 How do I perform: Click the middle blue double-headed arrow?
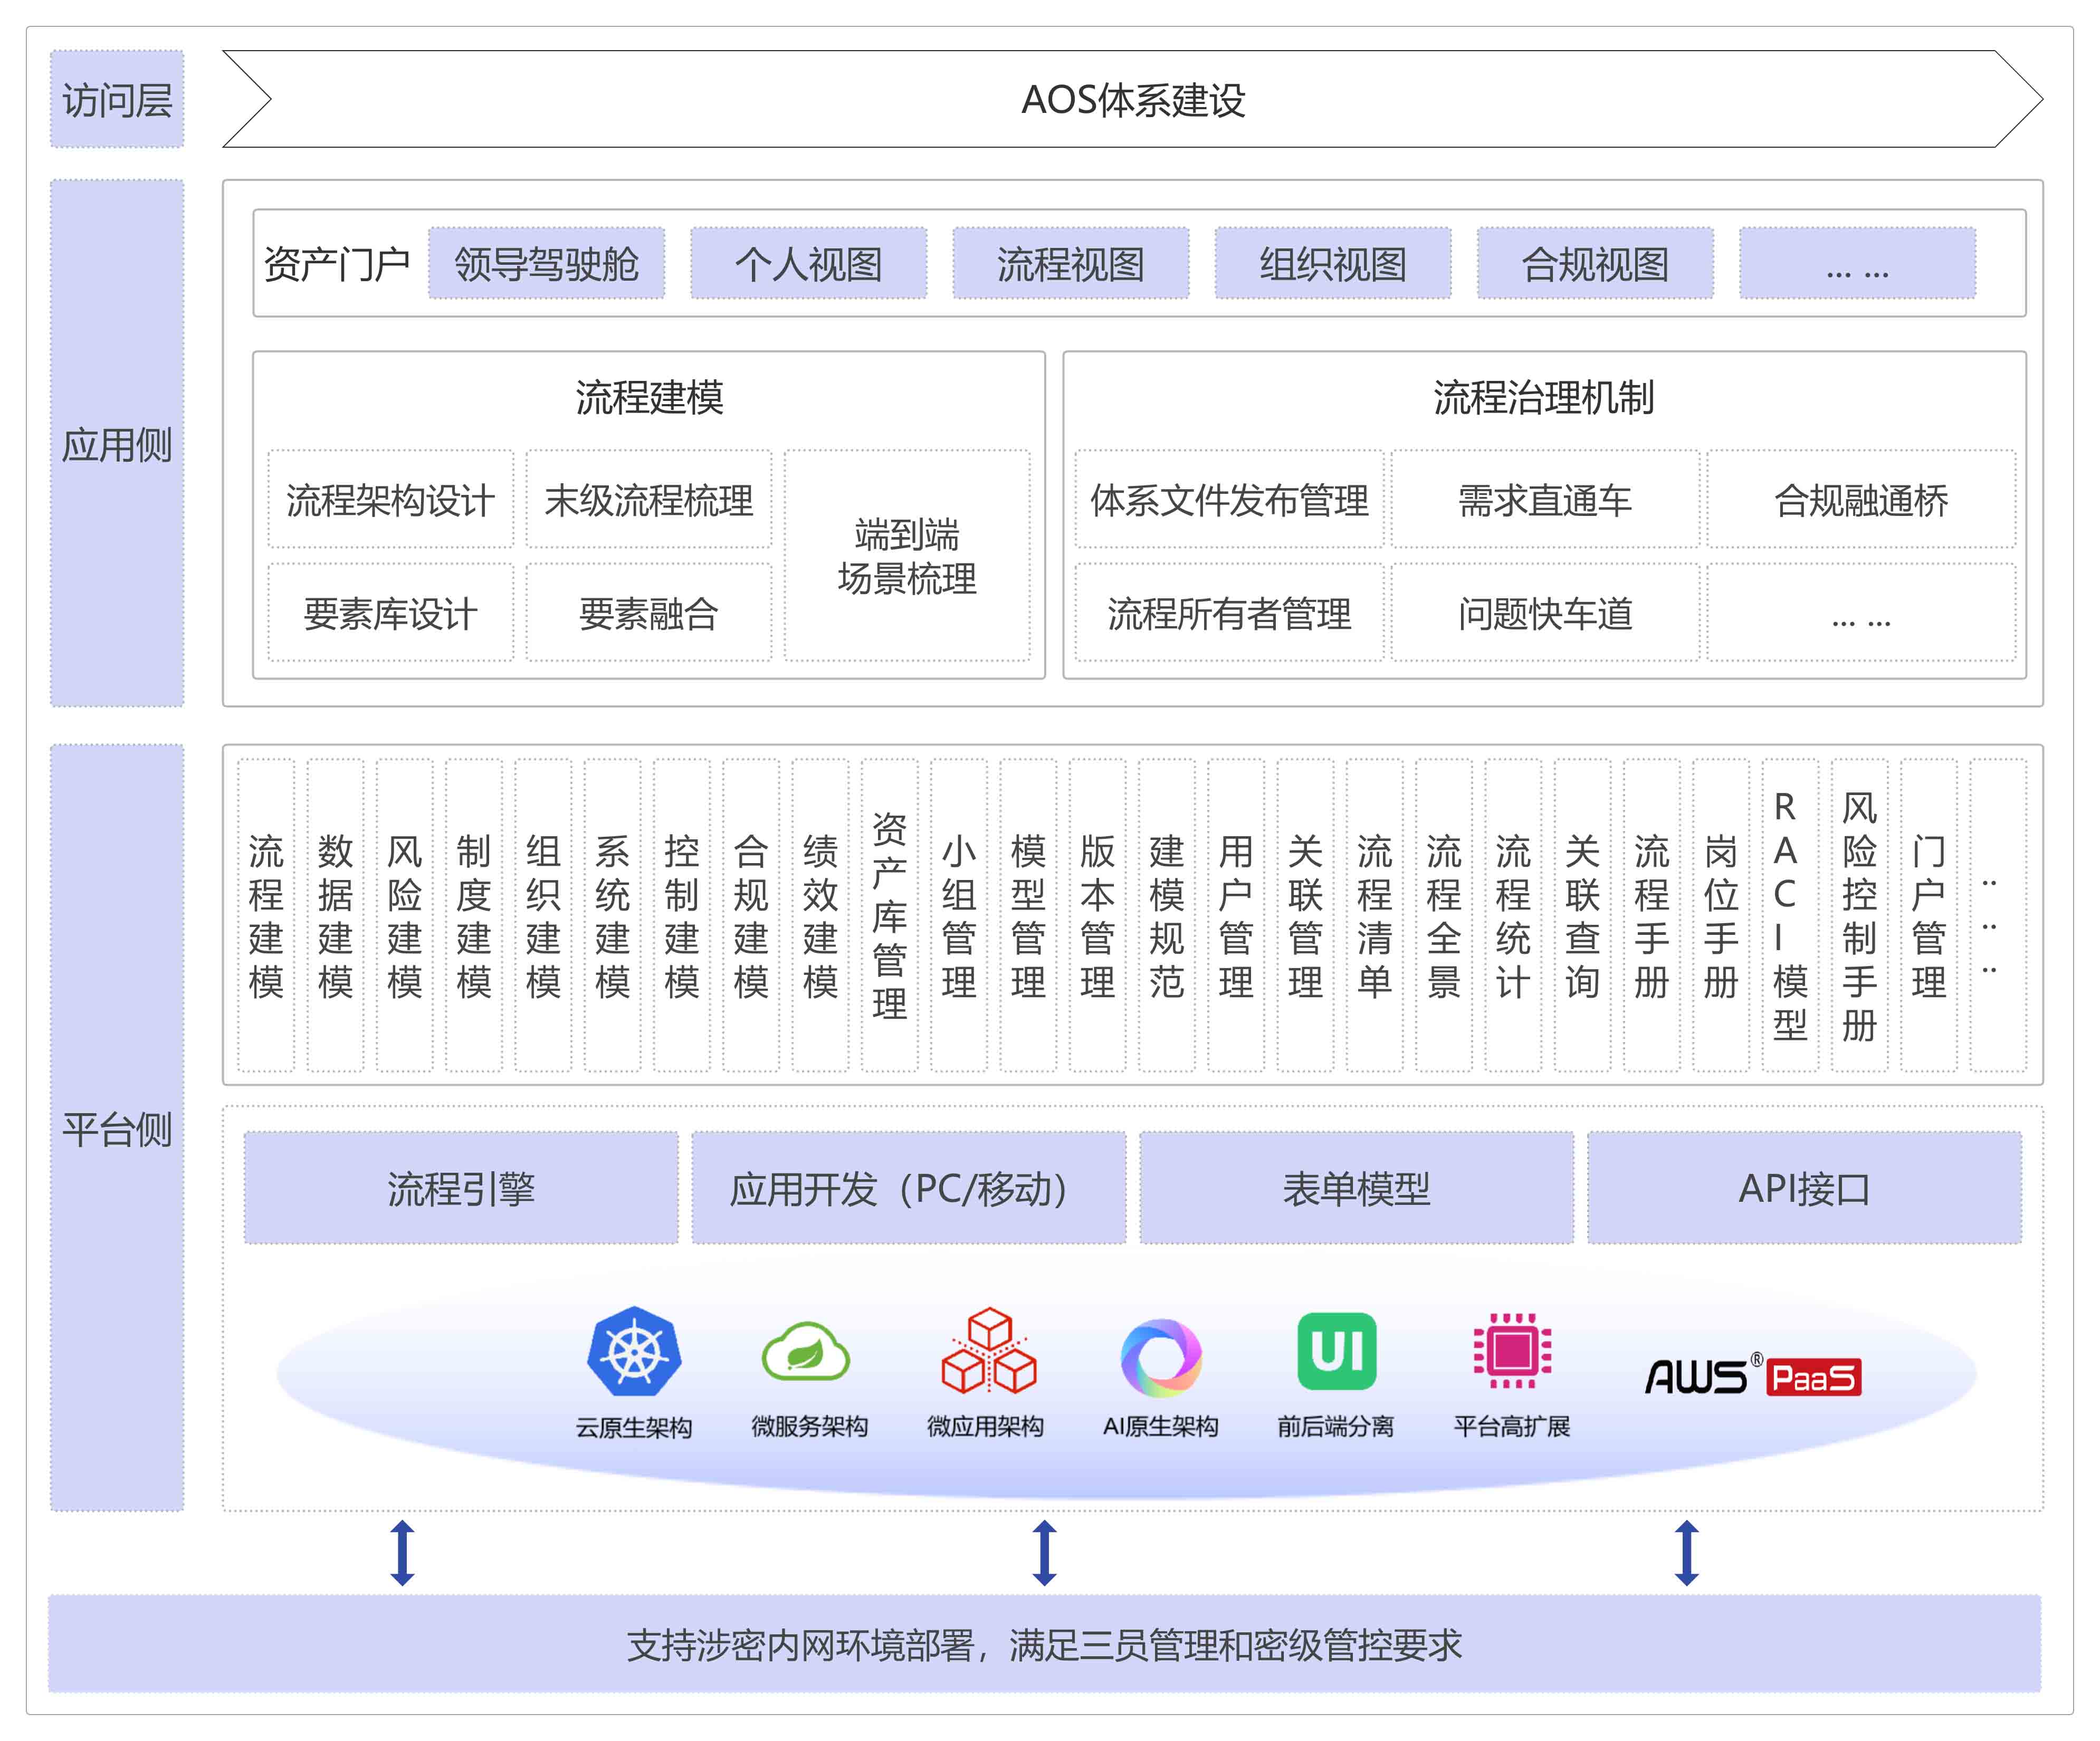pyautogui.click(x=1044, y=1552)
